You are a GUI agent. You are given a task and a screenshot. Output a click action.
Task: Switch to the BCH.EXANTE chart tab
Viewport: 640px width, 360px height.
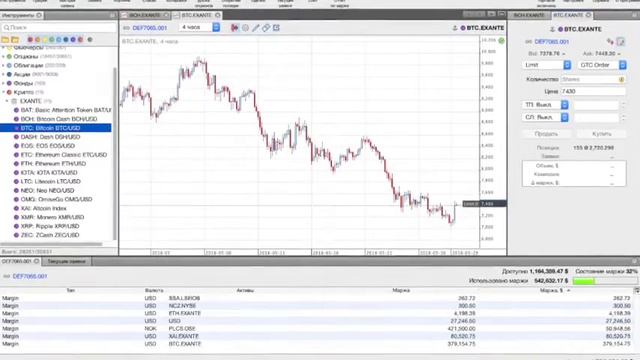(145, 15)
